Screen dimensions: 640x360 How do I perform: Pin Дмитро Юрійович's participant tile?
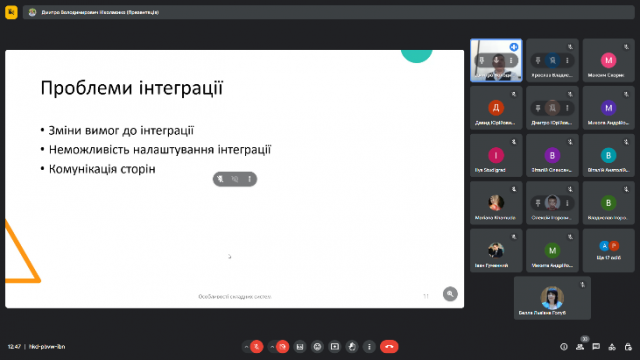[x=538, y=108]
